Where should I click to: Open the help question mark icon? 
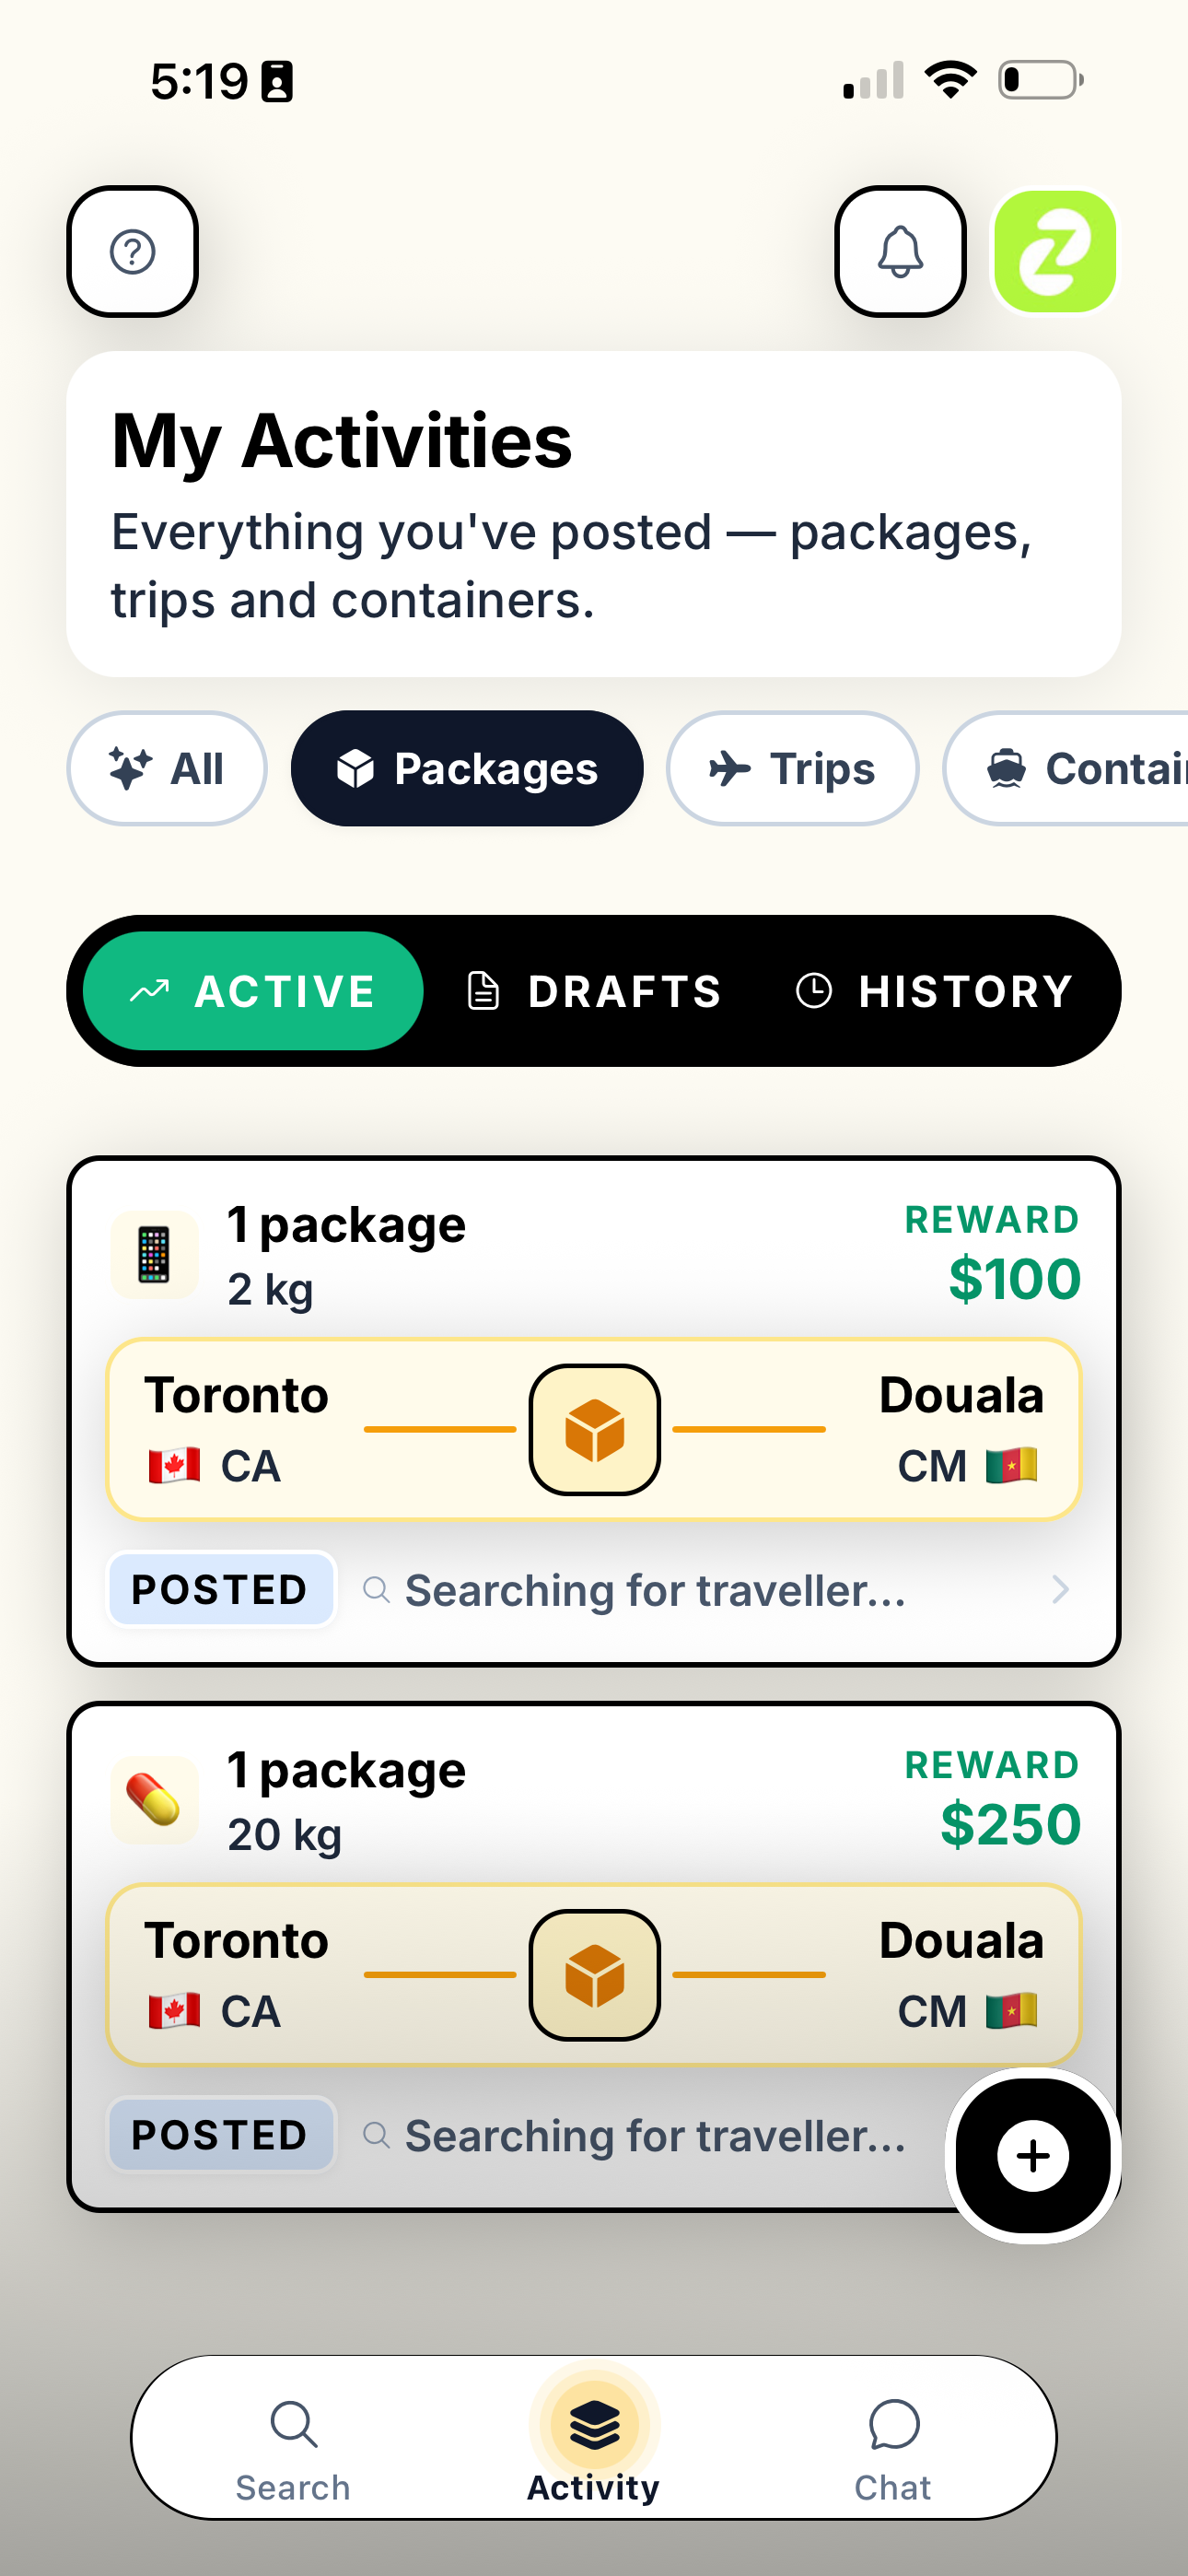(x=132, y=251)
